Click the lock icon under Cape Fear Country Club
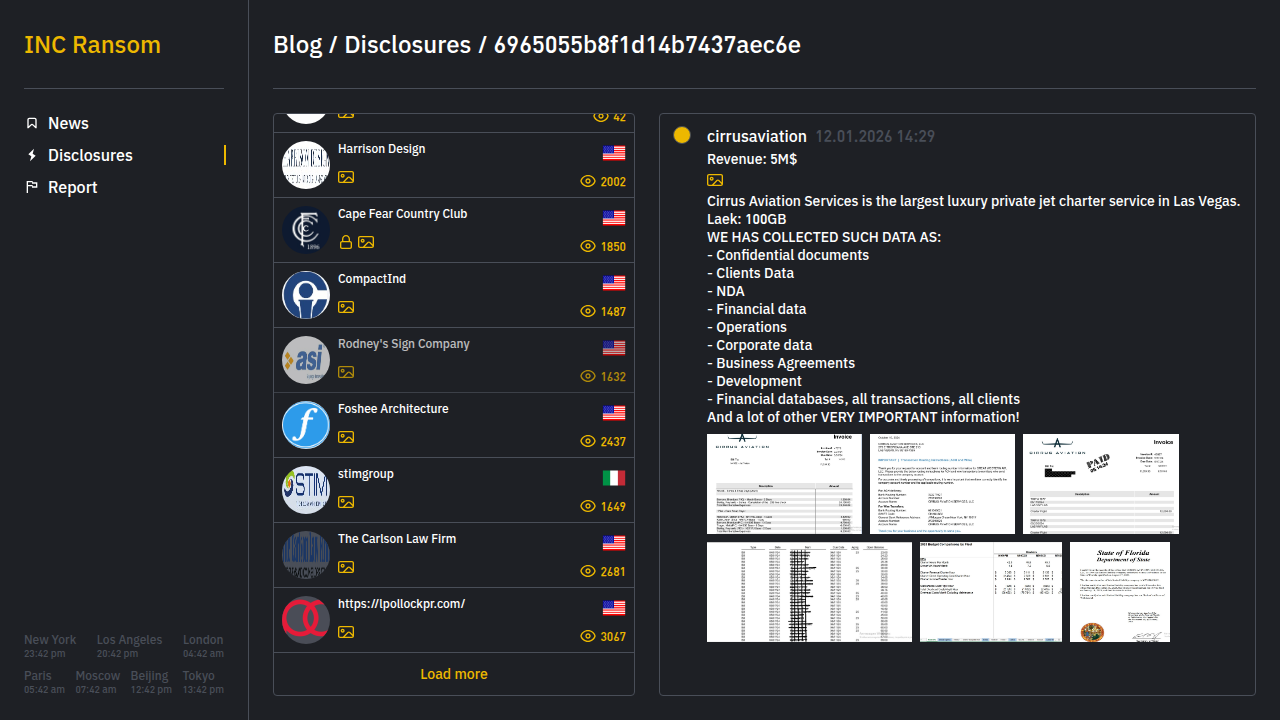This screenshot has height=720, width=1280. click(x=346, y=242)
